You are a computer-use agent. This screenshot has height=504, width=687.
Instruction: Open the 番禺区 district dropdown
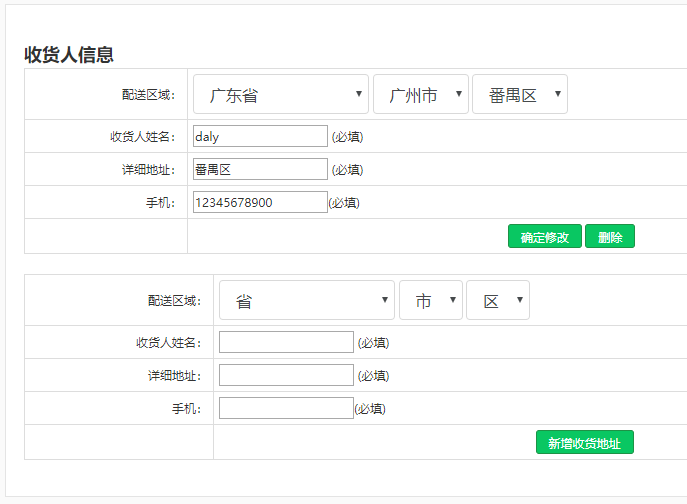tap(520, 95)
